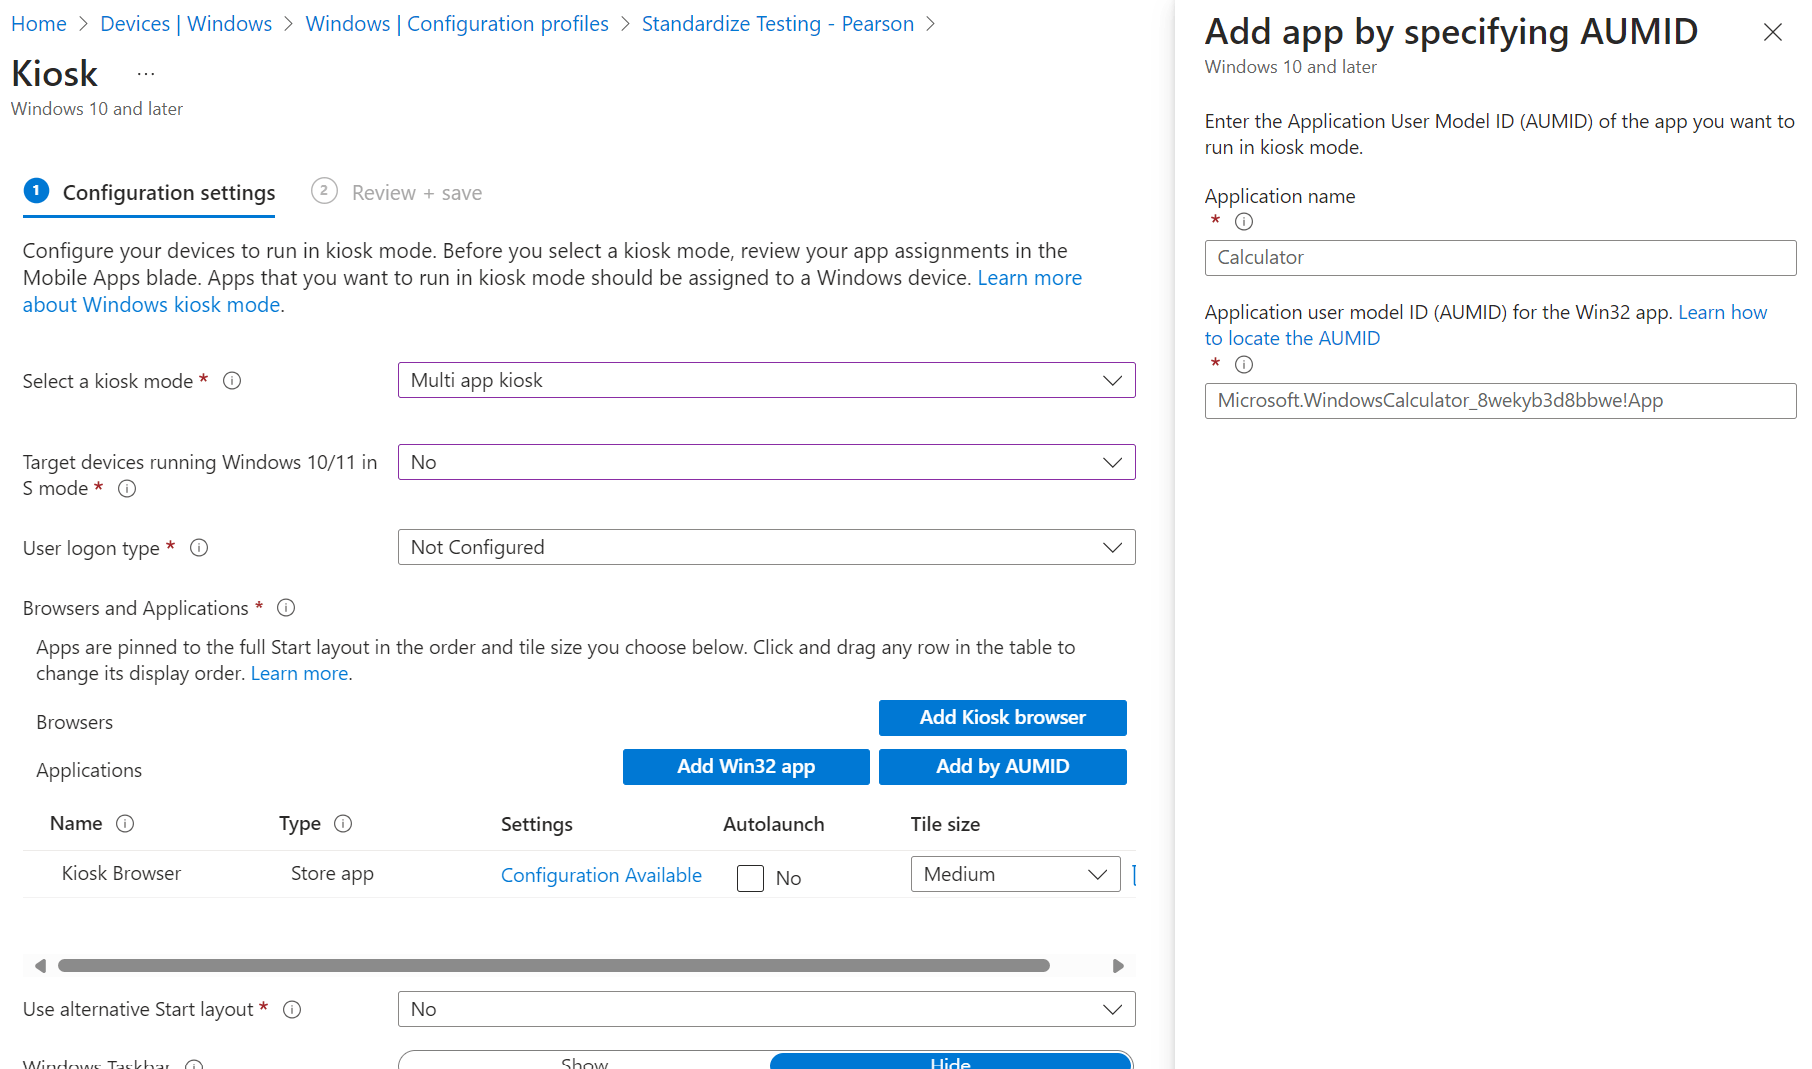This screenshot has width=1812, height=1069.
Task: Open the ellipsis menu next to Kiosk title
Action: 146,74
